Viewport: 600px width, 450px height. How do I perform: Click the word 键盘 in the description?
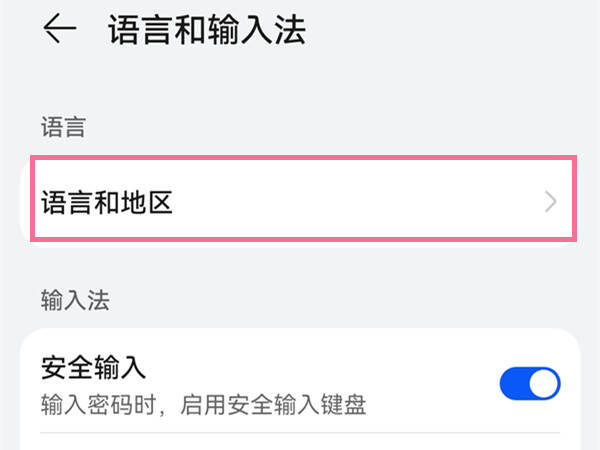click(343, 405)
